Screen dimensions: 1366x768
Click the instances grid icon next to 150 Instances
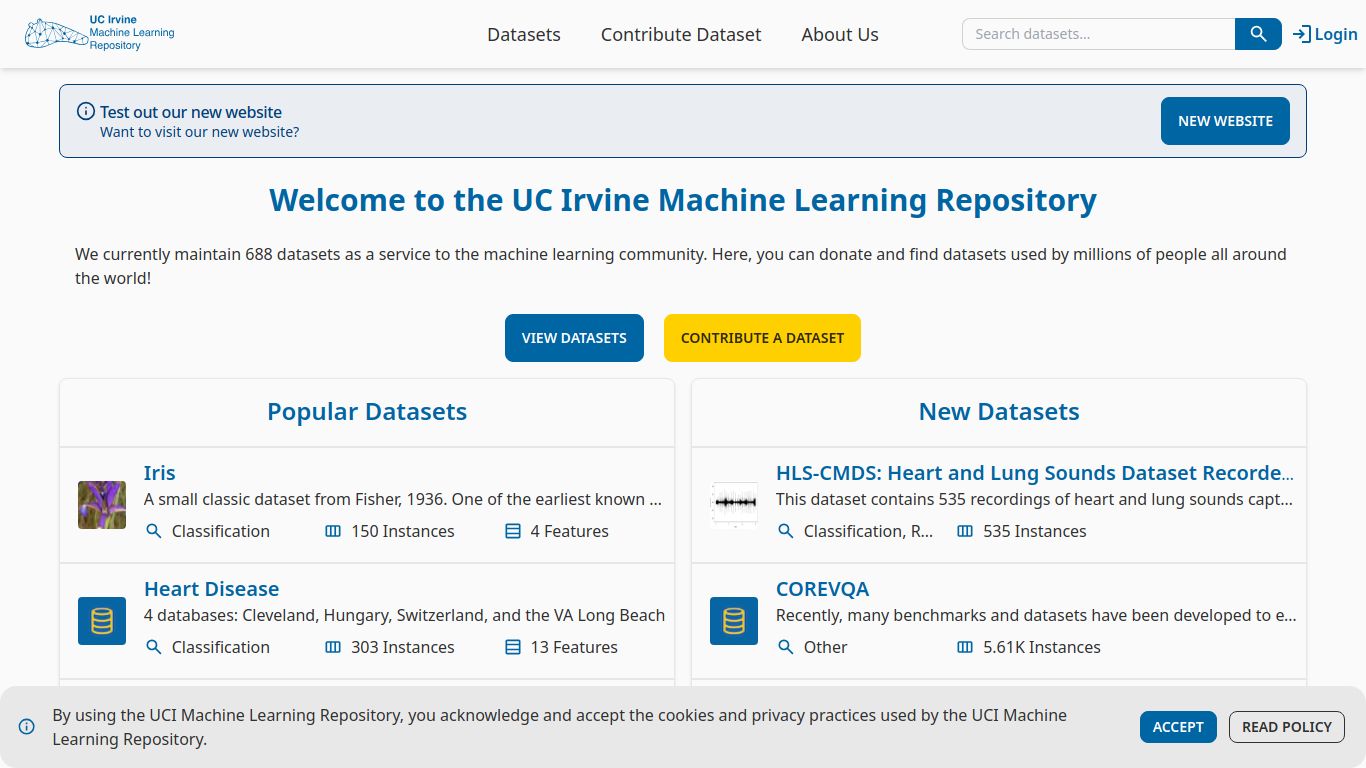[x=332, y=531]
